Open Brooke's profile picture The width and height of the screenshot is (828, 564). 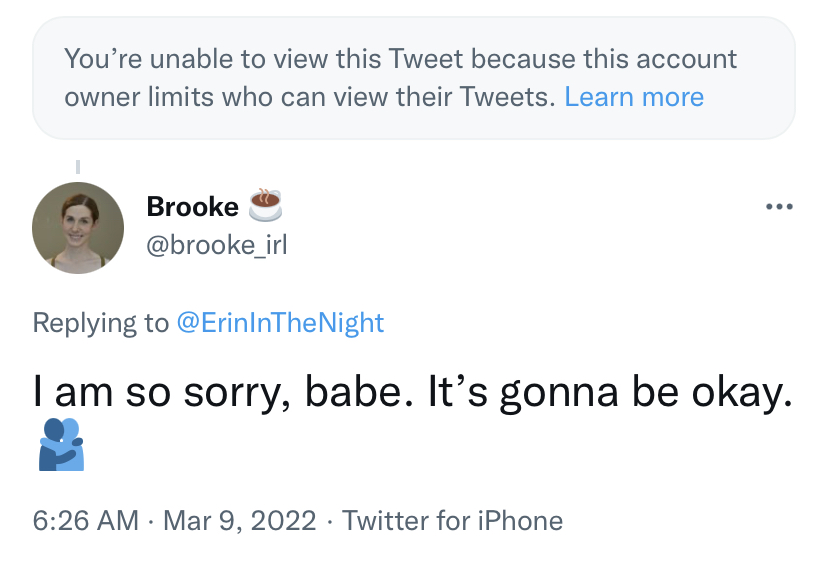(78, 228)
